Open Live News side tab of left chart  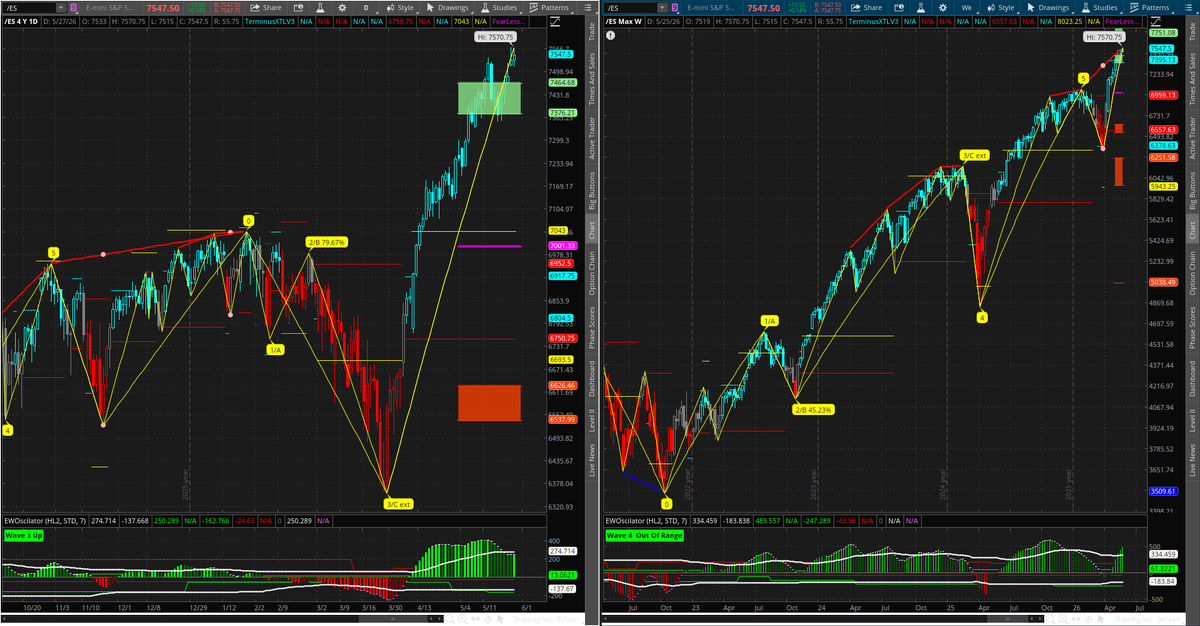(x=591, y=461)
